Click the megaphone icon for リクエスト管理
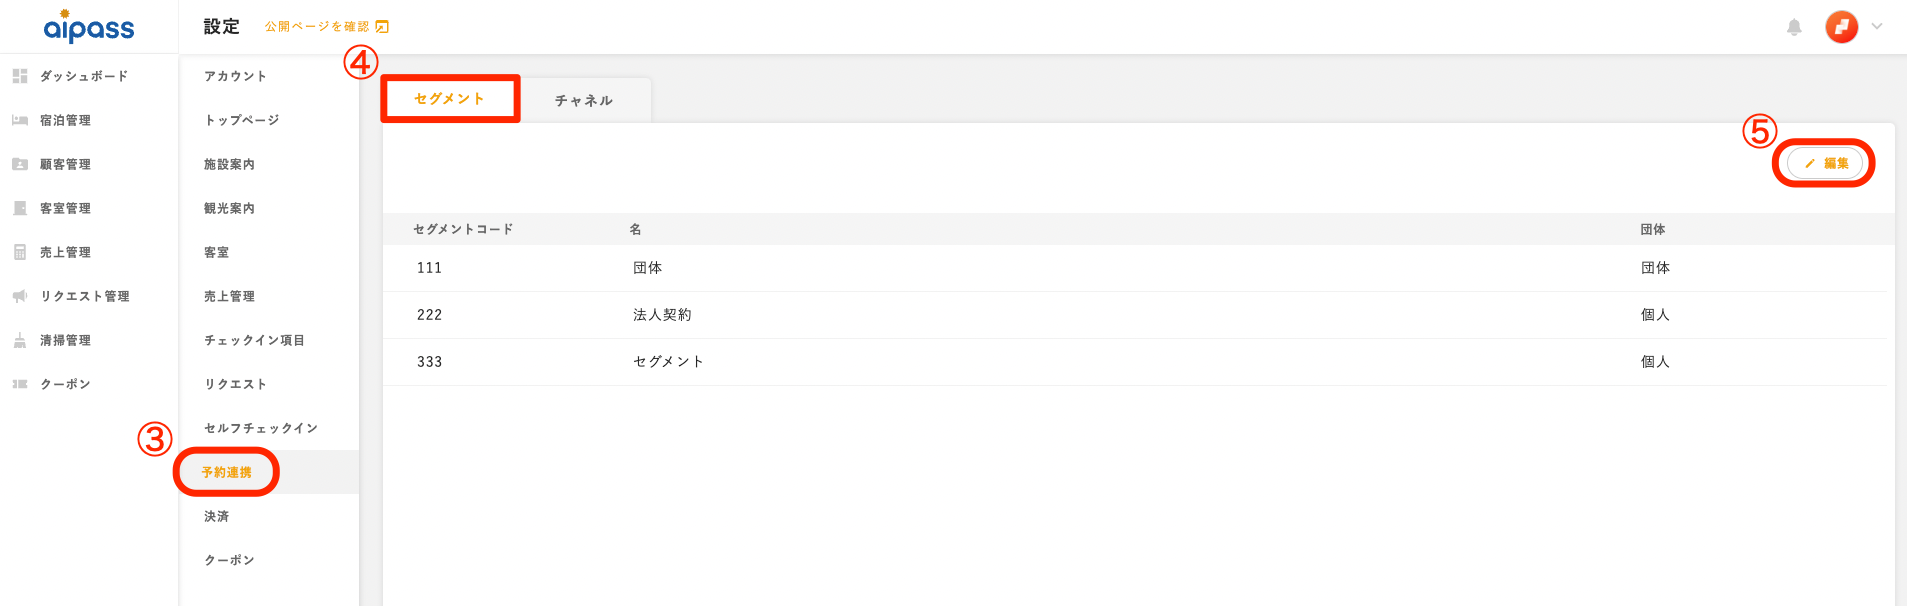Viewport: 1907px width, 606px height. 20,296
